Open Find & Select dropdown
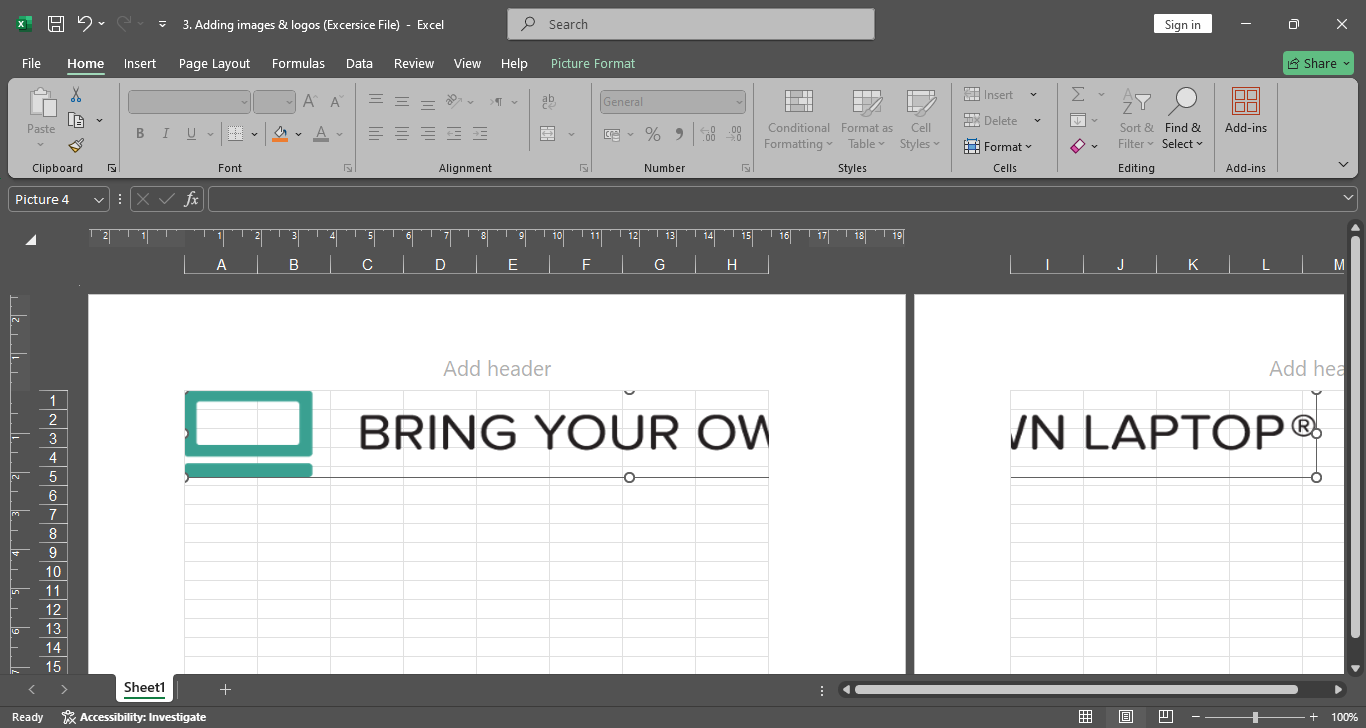The height and width of the screenshot is (728, 1366). (1183, 120)
